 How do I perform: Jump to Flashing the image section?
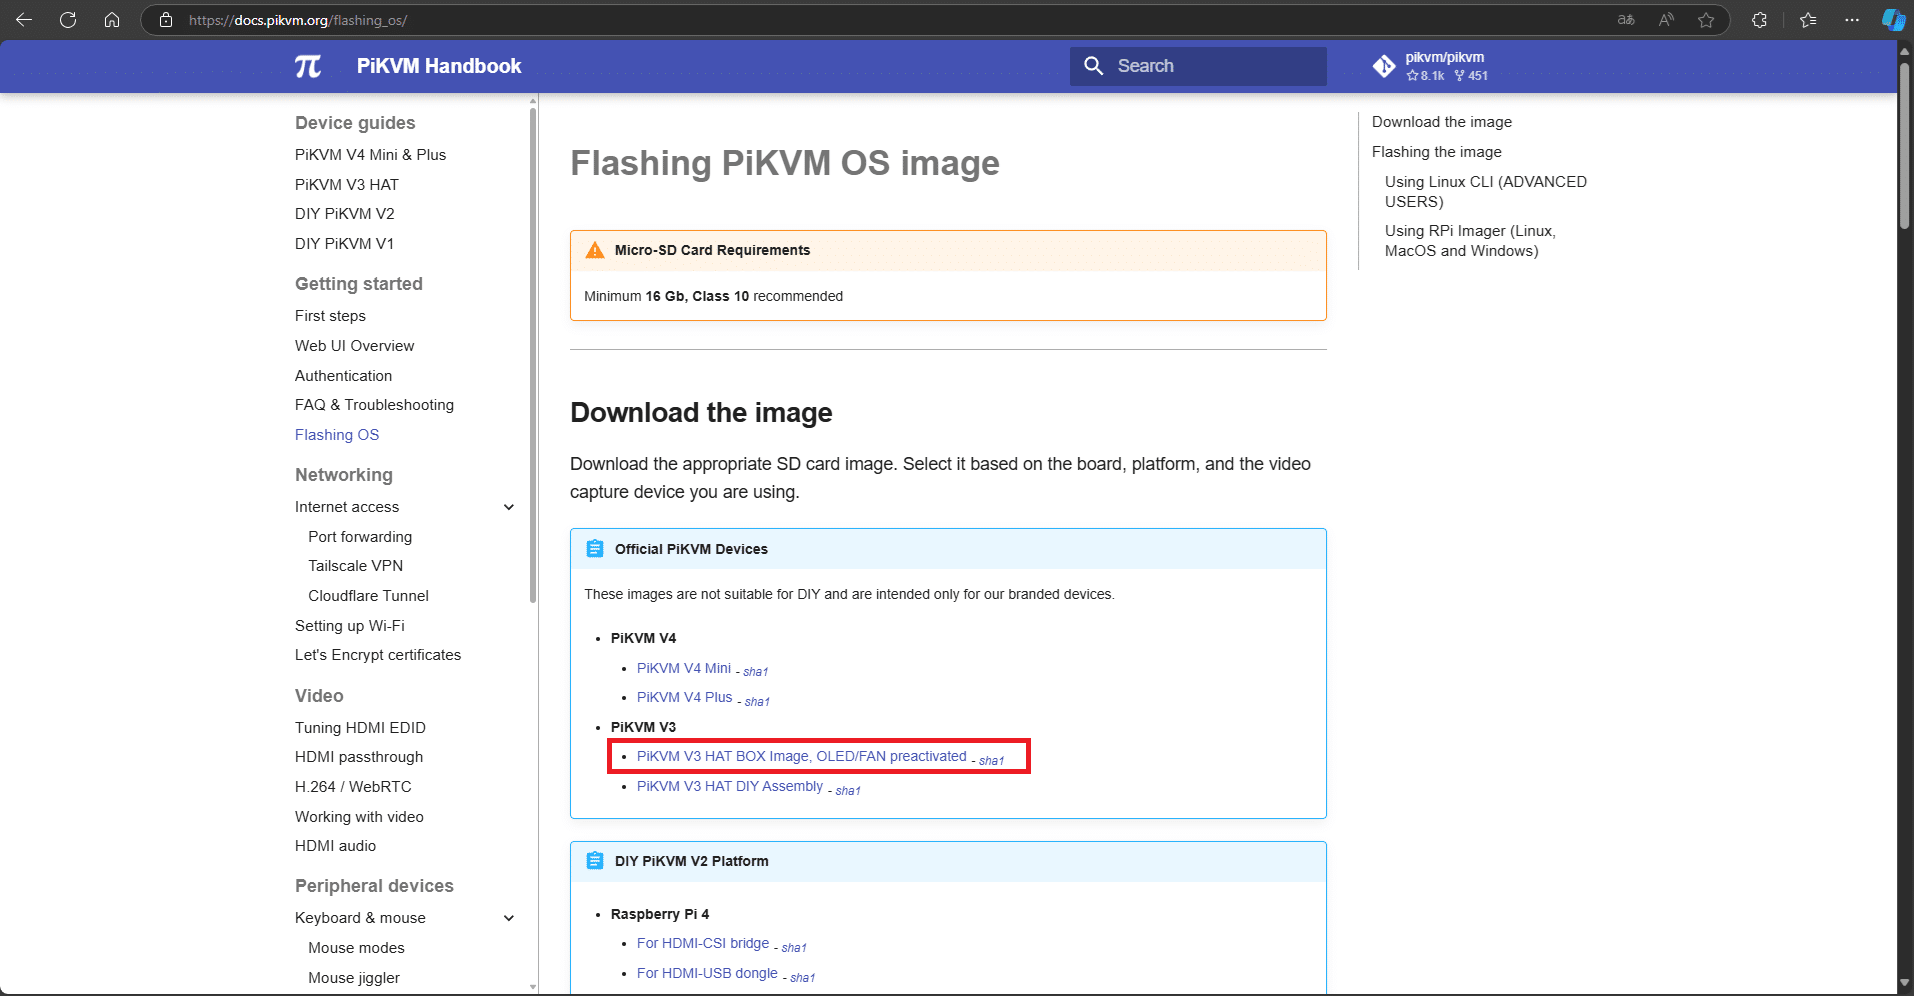click(1437, 152)
